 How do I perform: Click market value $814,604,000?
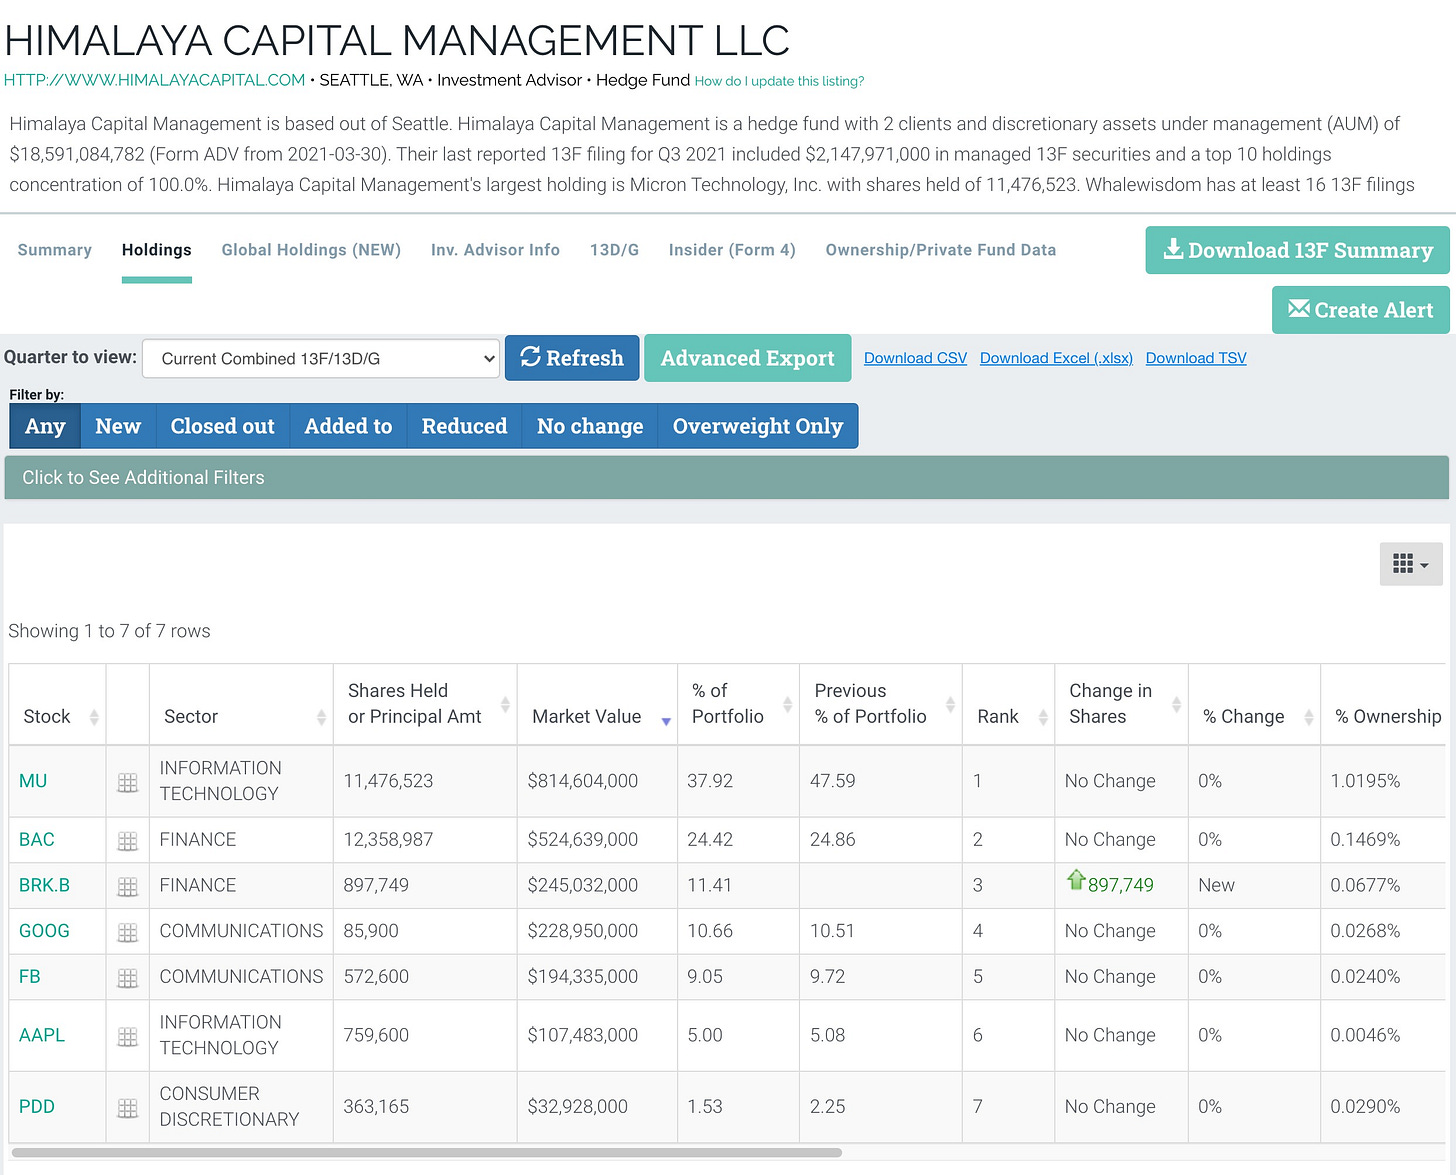click(x=583, y=781)
